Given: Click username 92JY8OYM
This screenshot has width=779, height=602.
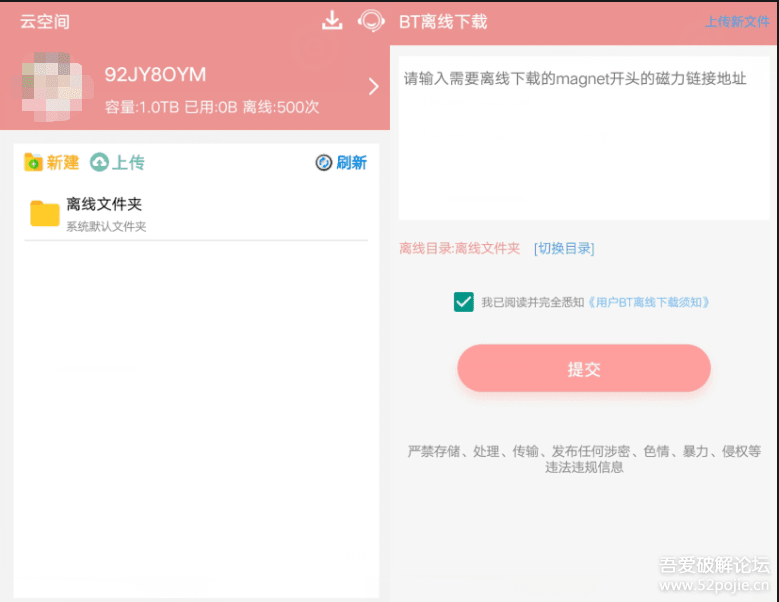Looking at the screenshot, I should pos(155,75).
